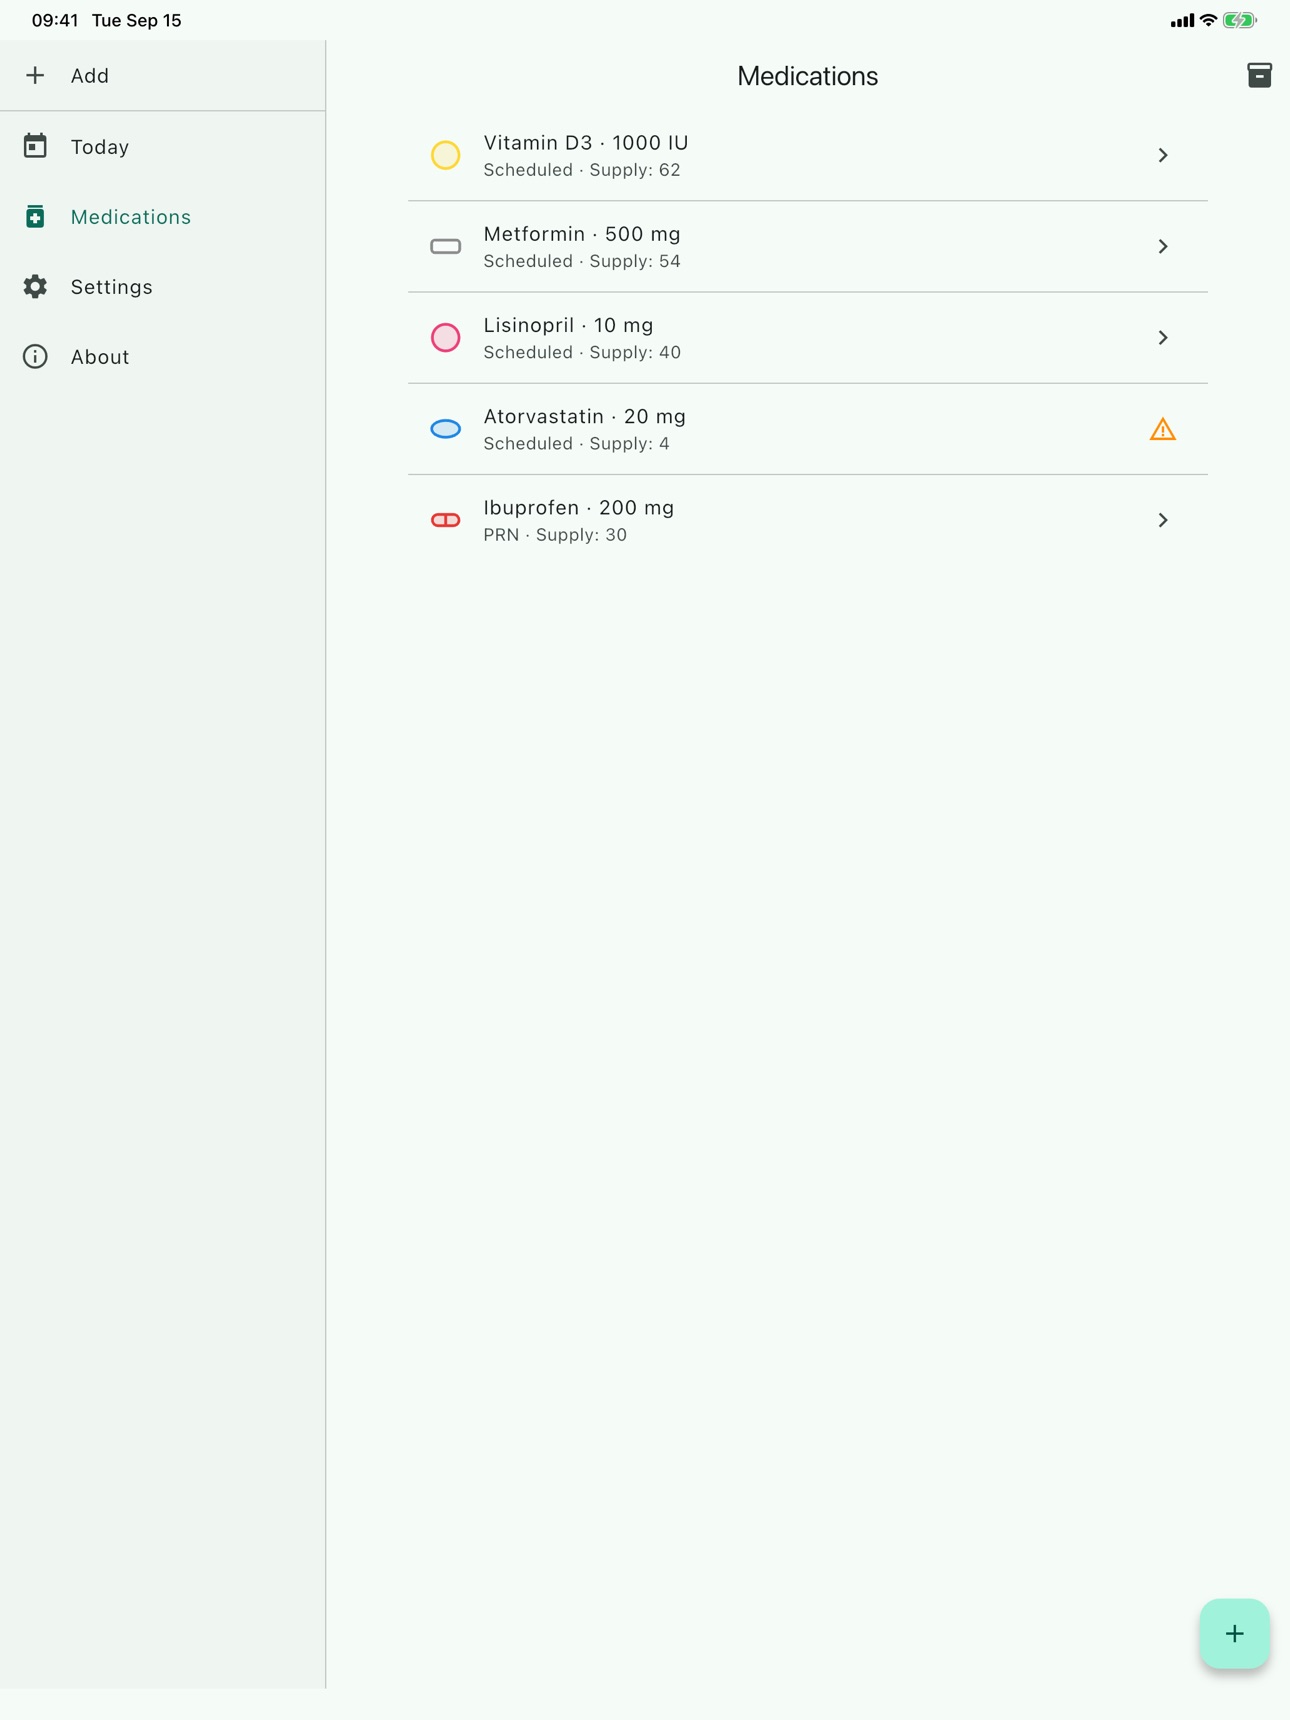This screenshot has width=1290, height=1720.
Task: Click the battery icon in status bar
Action: pyautogui.click(x=1240, y=20)
